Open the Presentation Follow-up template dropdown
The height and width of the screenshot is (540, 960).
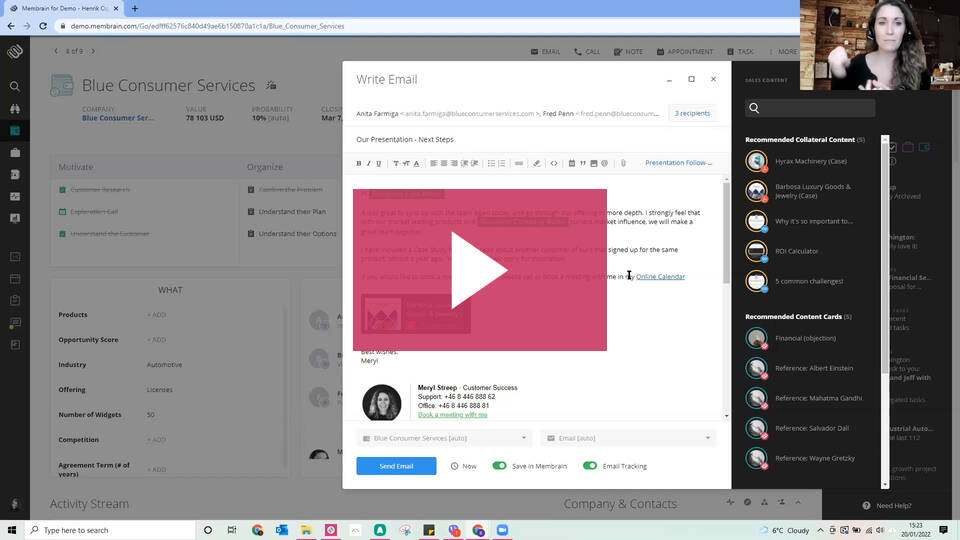[x=678, y=163]
